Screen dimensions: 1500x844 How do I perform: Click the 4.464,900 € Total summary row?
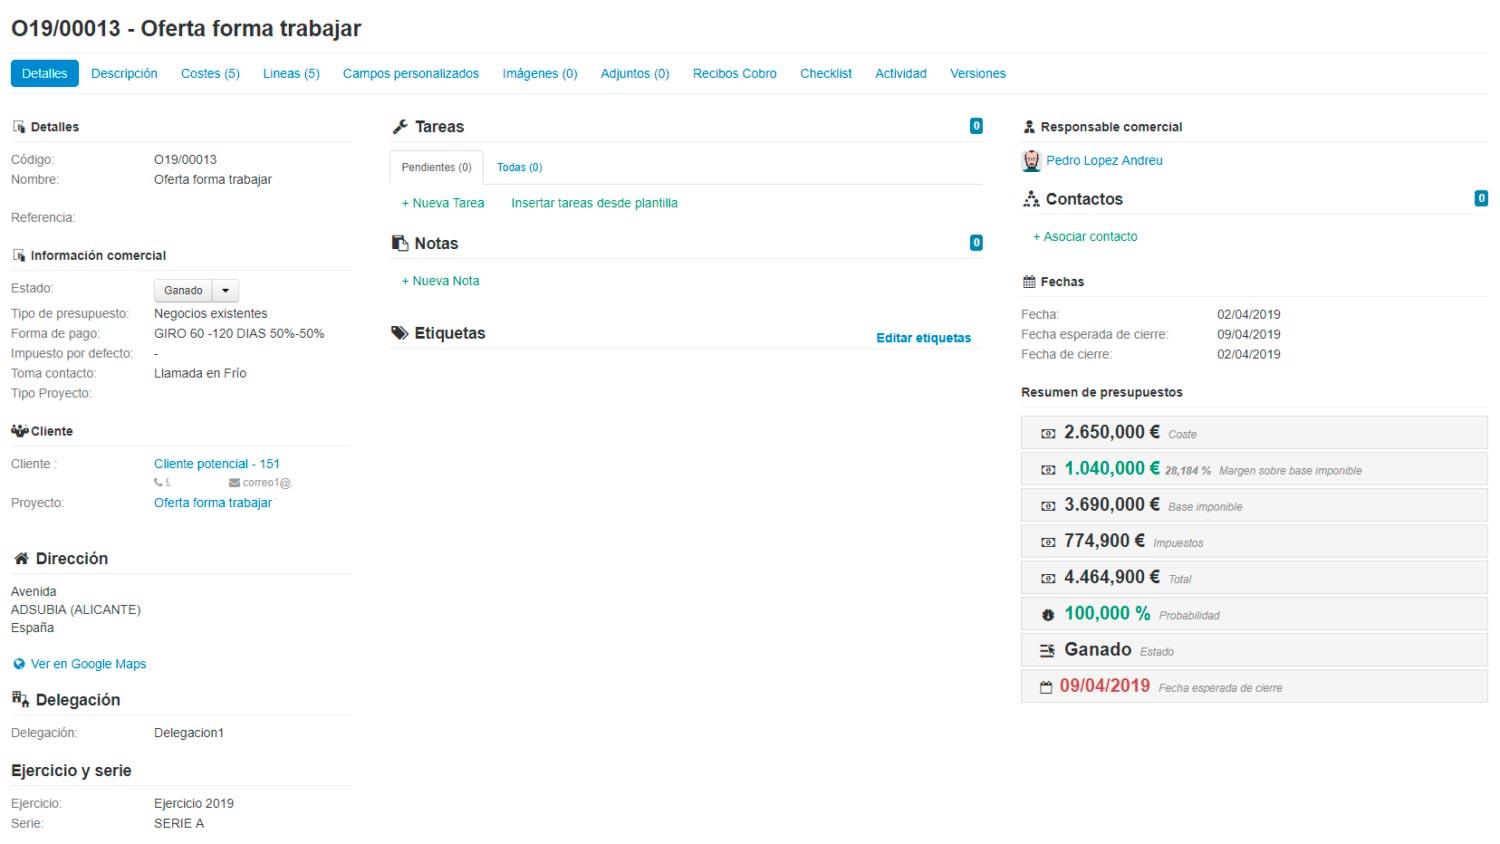pos(1254,578)
